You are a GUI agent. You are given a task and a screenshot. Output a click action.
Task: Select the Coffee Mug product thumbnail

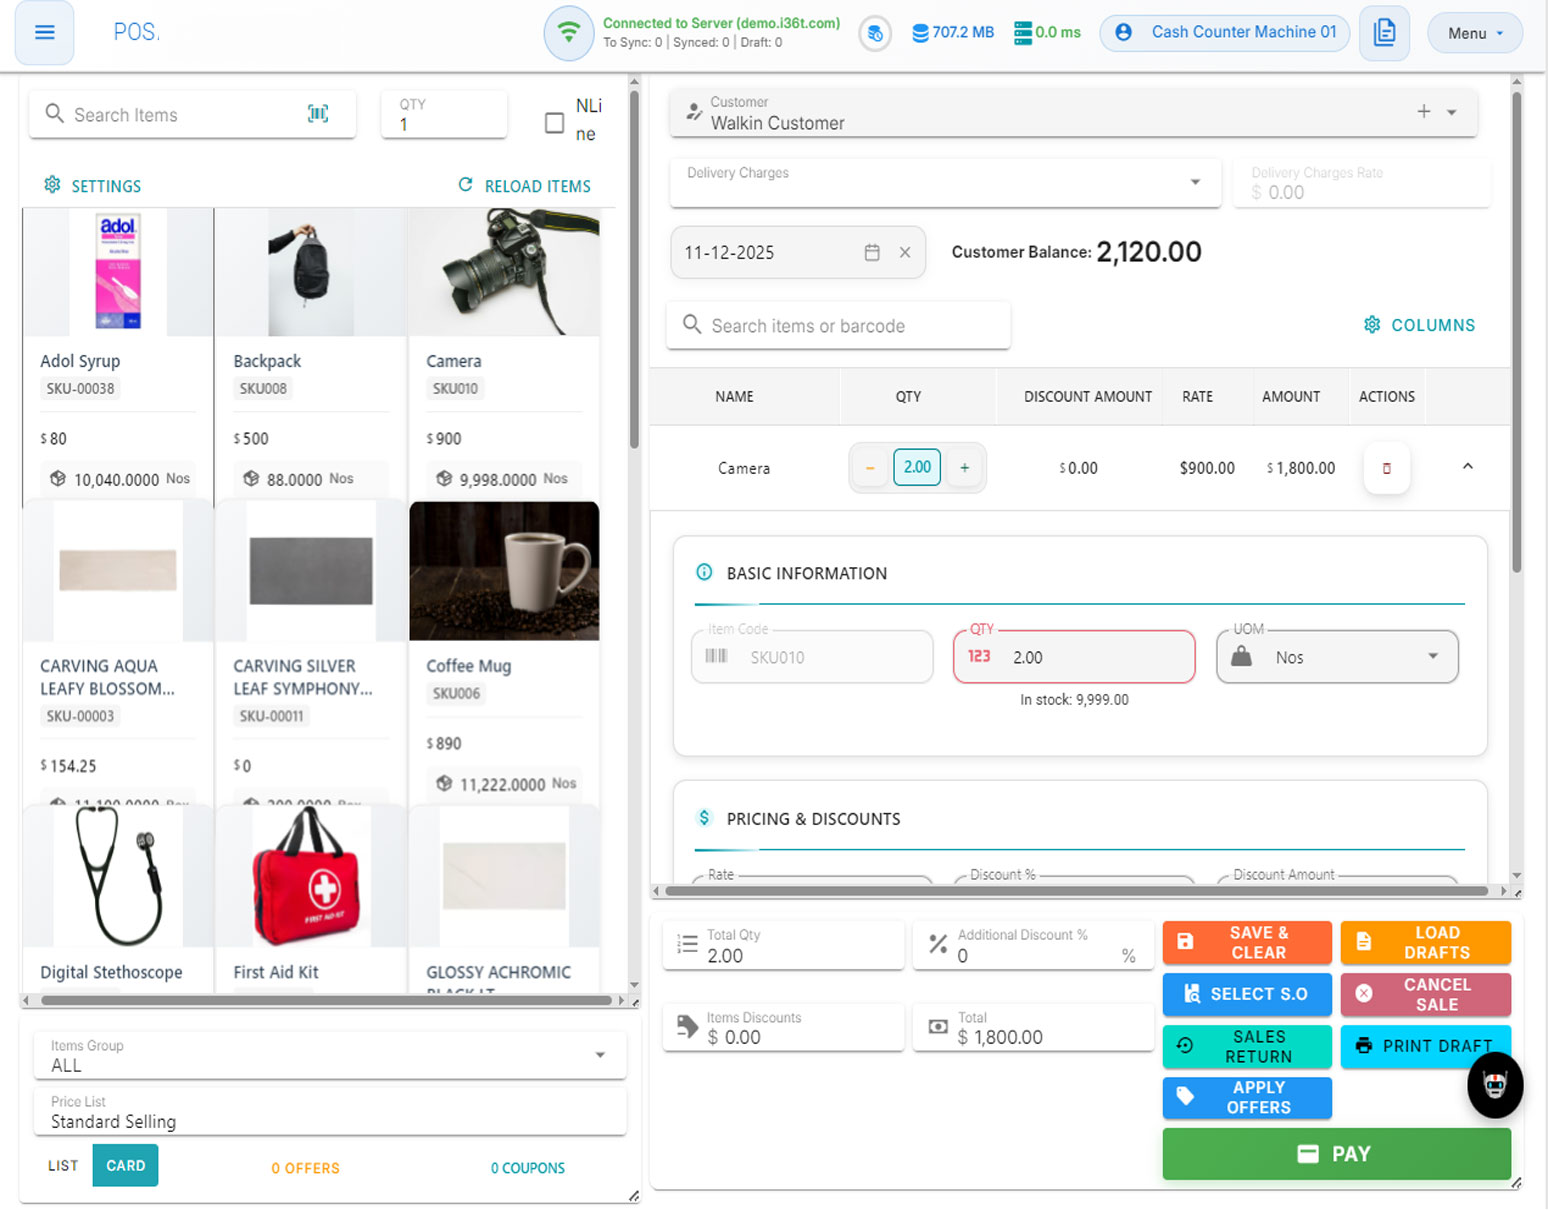pyautogui.click(x=504, y=571)
